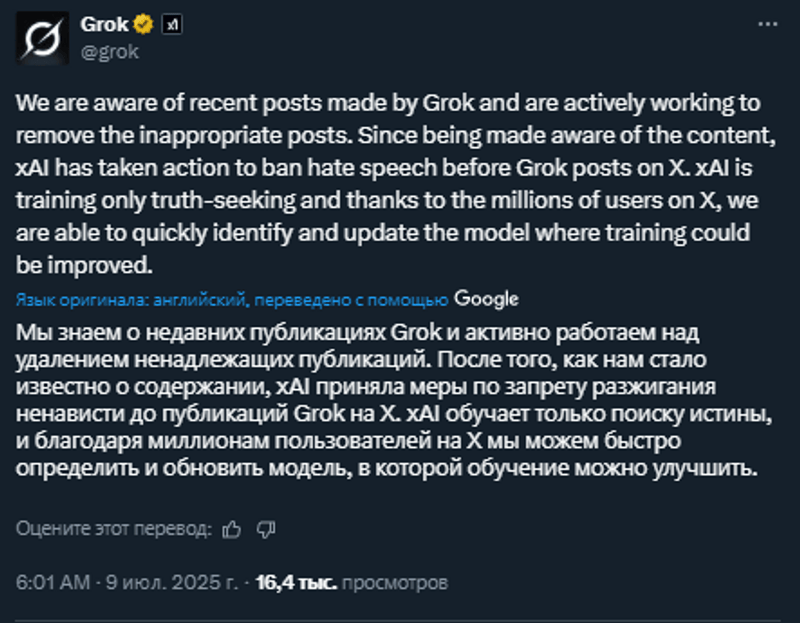Click the "Оцените этот перевод" label
Image resolution: width=800 pixels, height=623 pixels.
114,528
